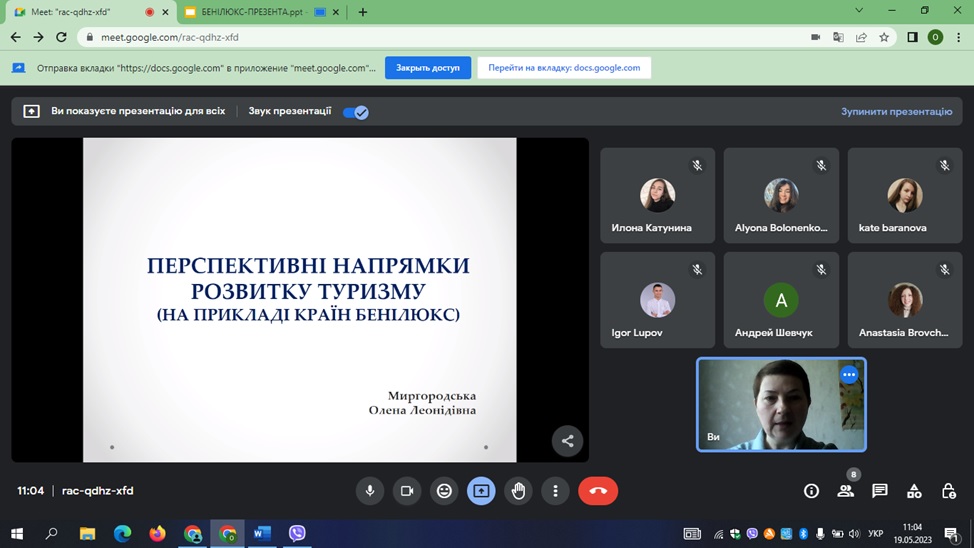The width and height of the screenshot is (974, 548).
Task: Open Chrome three-dot menu
Action: [x=958, y=37]
